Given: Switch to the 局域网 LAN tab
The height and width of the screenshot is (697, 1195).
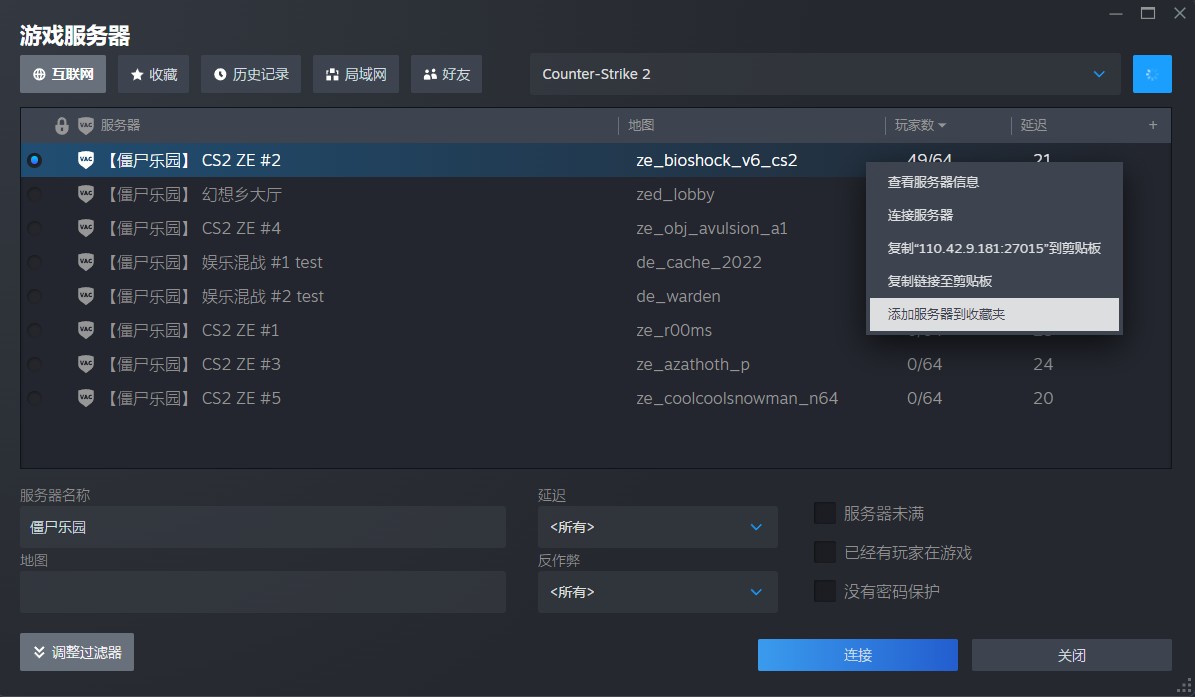Looking at the screenshot, I should (356, 74).
